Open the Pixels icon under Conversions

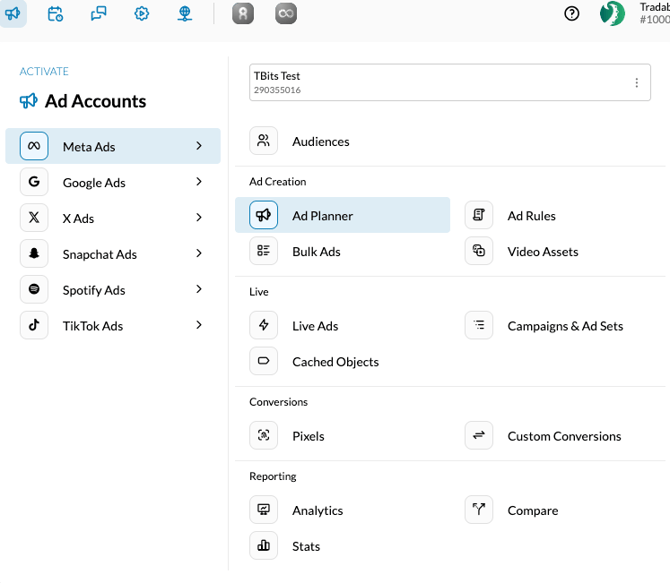(264, 436)
